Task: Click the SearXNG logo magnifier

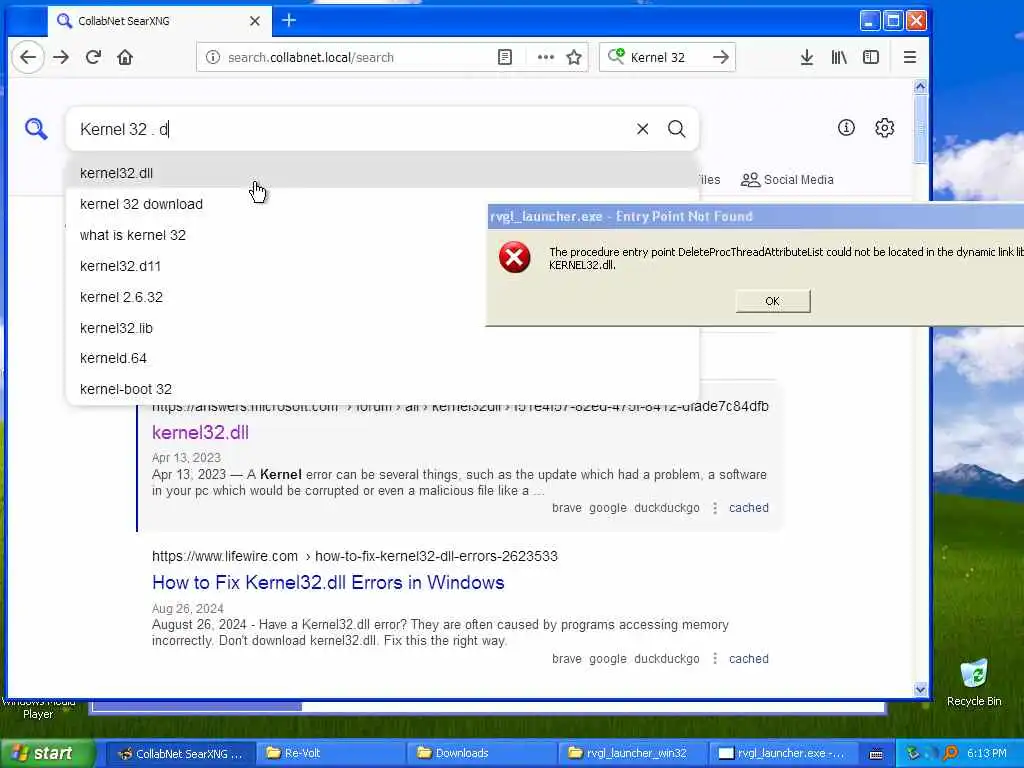Action: (x=36, y=129)
